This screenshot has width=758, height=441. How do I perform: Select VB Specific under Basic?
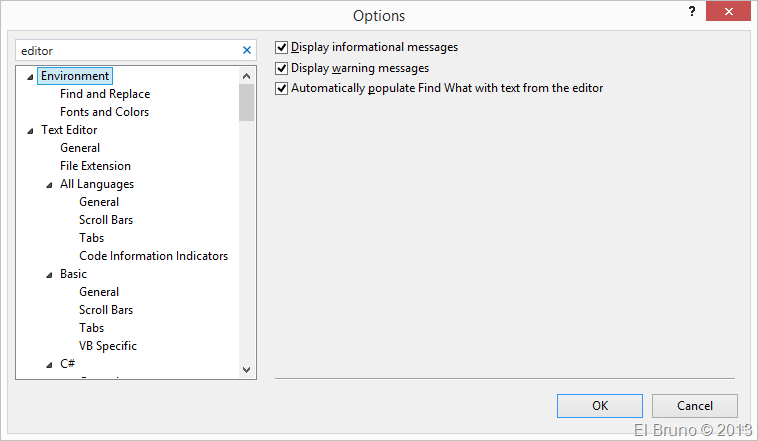108,346
